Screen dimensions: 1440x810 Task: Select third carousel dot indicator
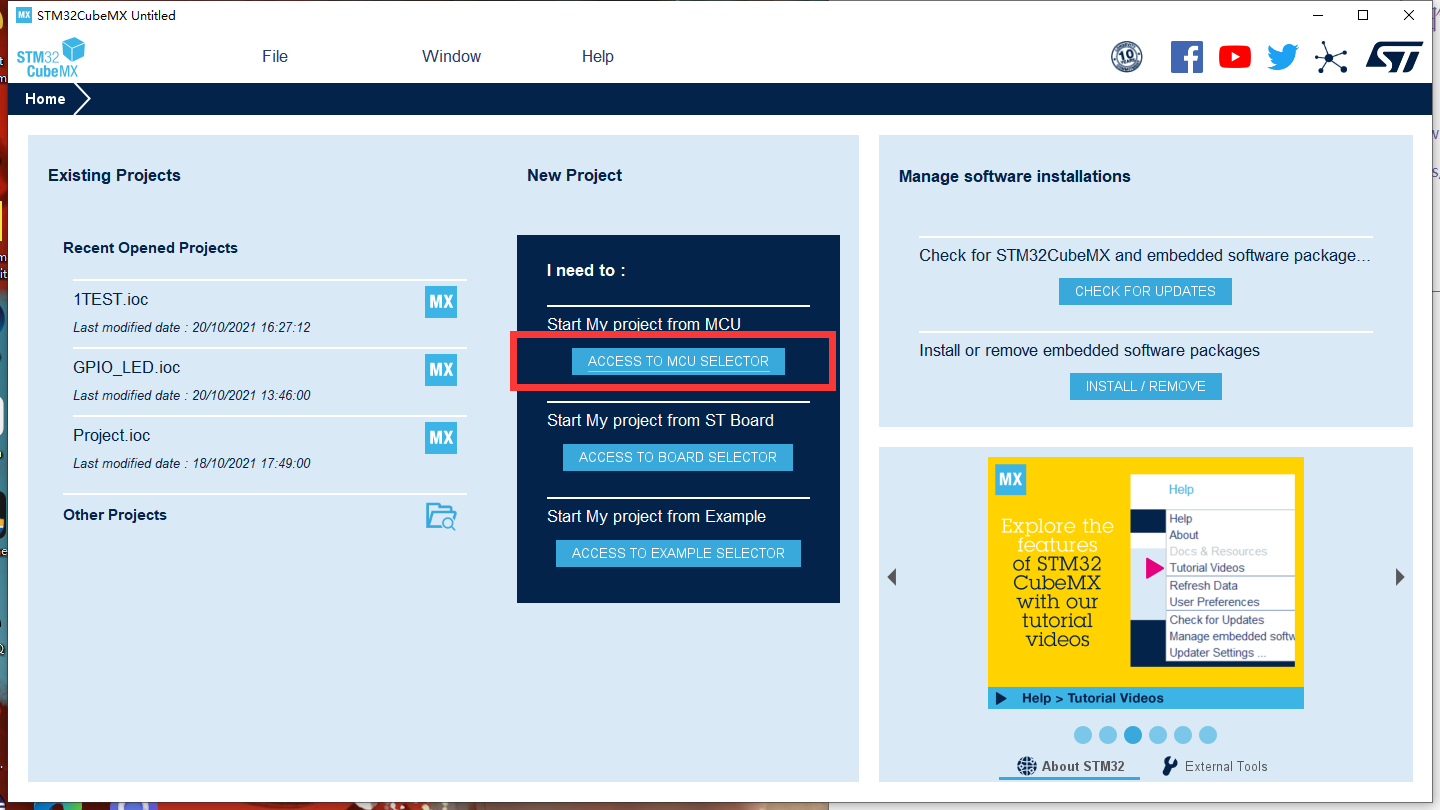1133,735
